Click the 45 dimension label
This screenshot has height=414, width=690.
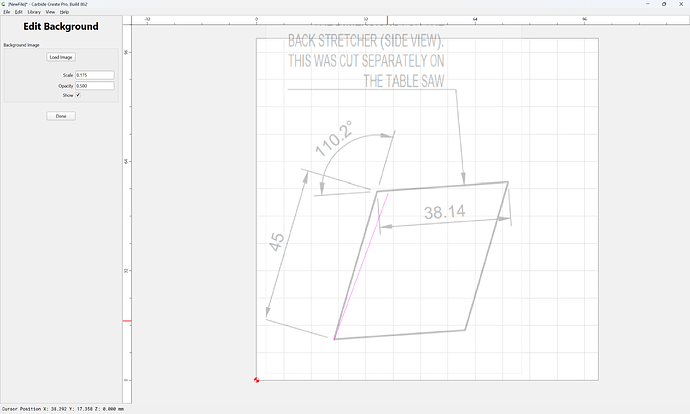(x=277, y=242)
